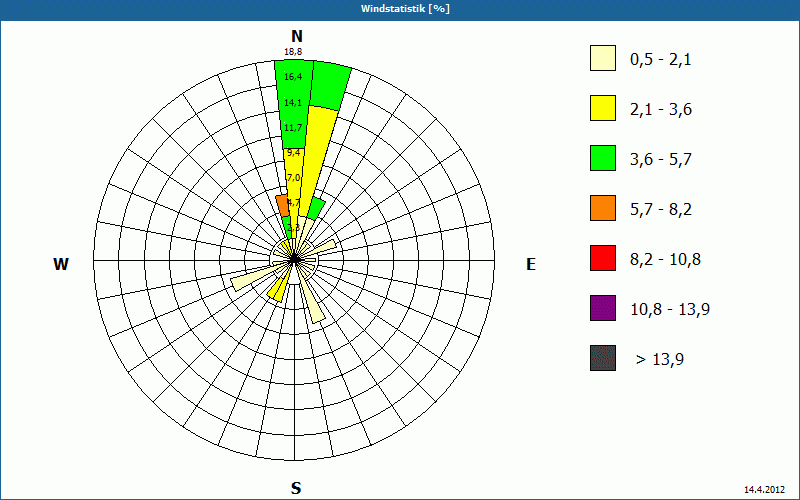This screenshot has height=500, width=800.
Task: Click the ring value '14,1'
Action: coord(293,103)
